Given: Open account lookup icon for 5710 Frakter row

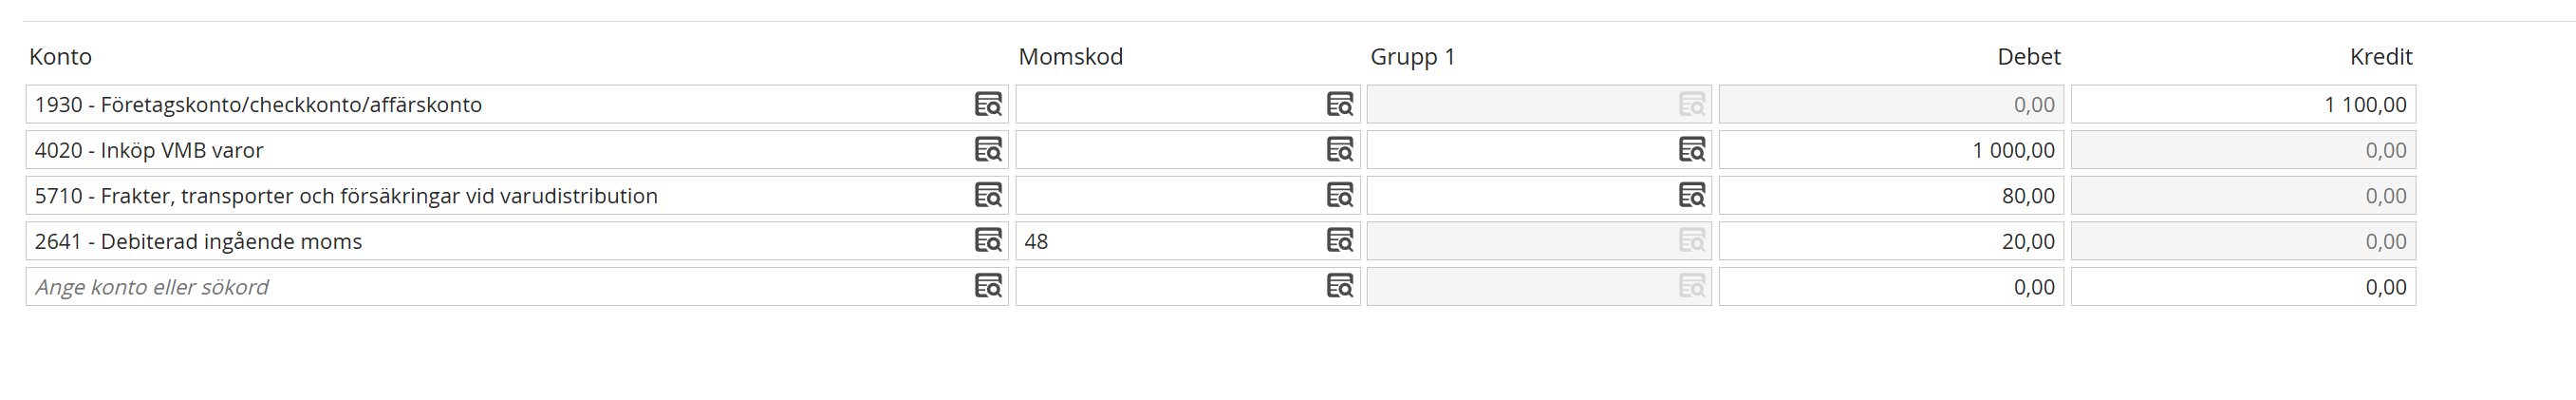Looking at the screenshot, I should click(x=988, y=195).
